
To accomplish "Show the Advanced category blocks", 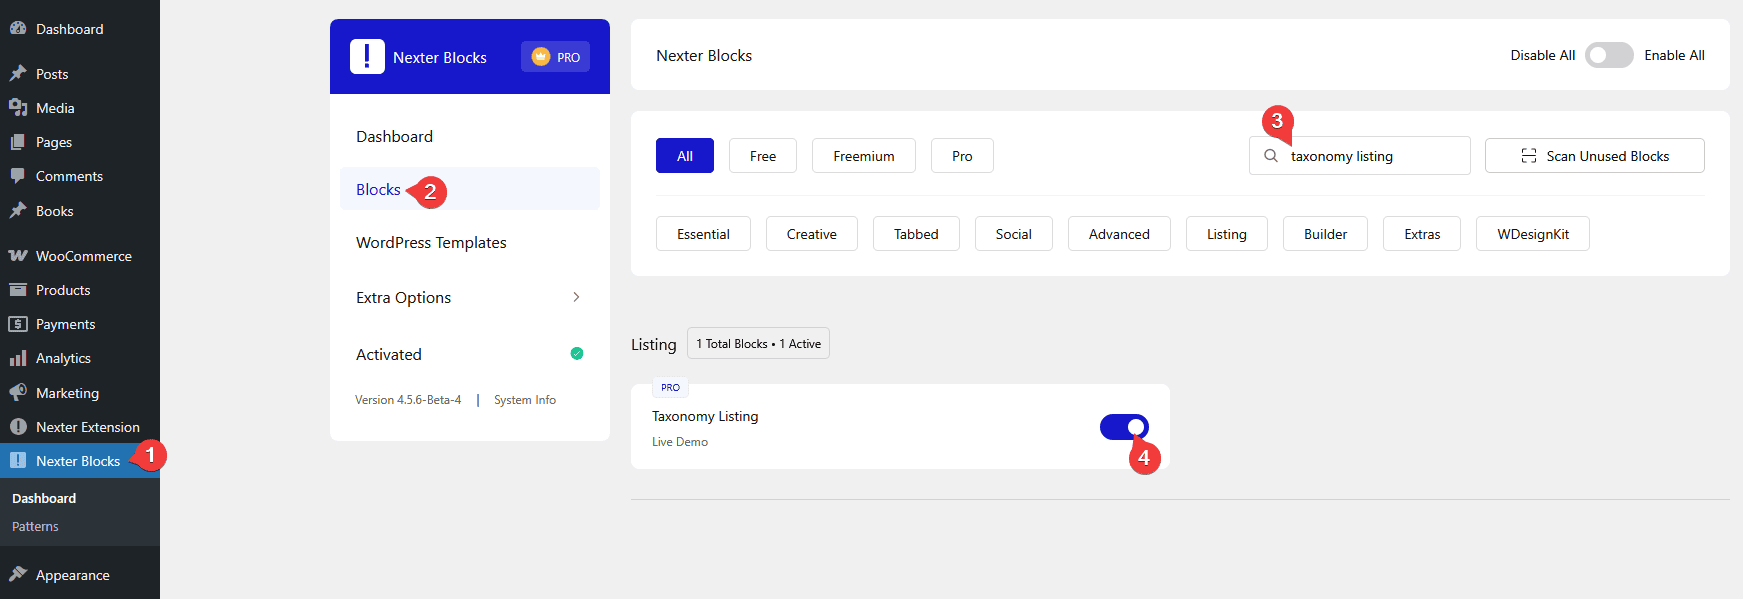I will click(1119, 234).
